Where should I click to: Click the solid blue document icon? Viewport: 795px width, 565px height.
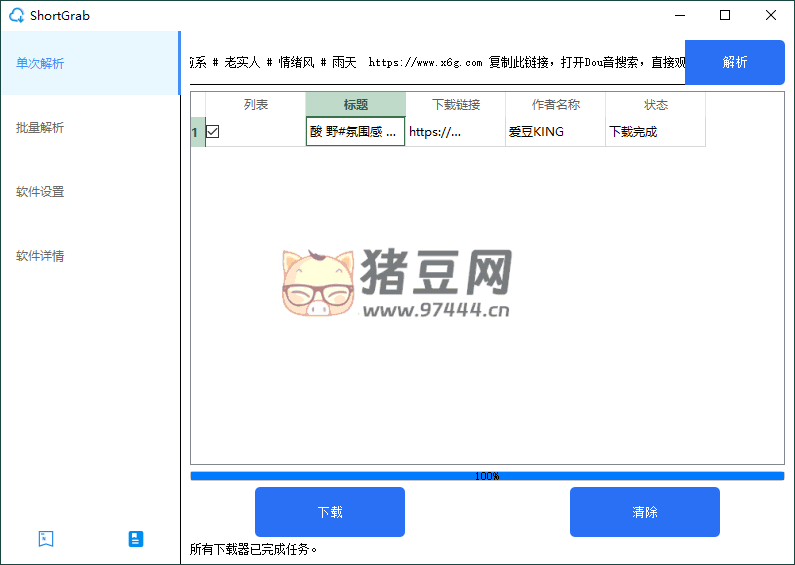(136, 539)
